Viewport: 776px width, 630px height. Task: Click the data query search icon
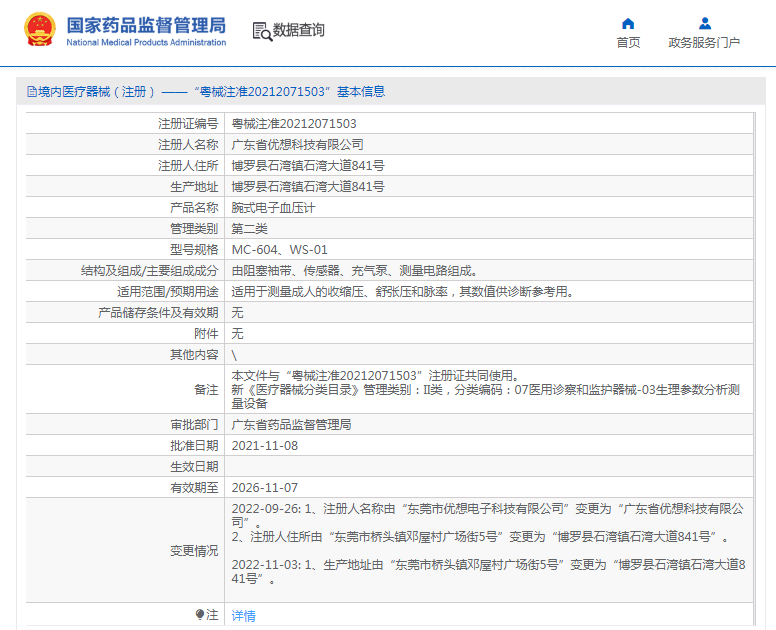tap(262, 31)
